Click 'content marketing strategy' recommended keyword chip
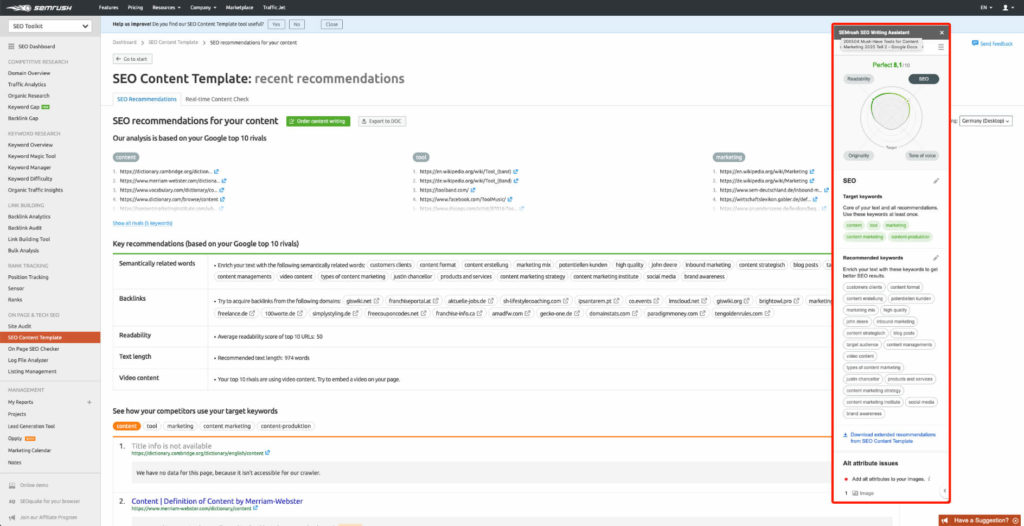Image resolution: width=1024 pixels, height=526 pixels. (872, 391)
